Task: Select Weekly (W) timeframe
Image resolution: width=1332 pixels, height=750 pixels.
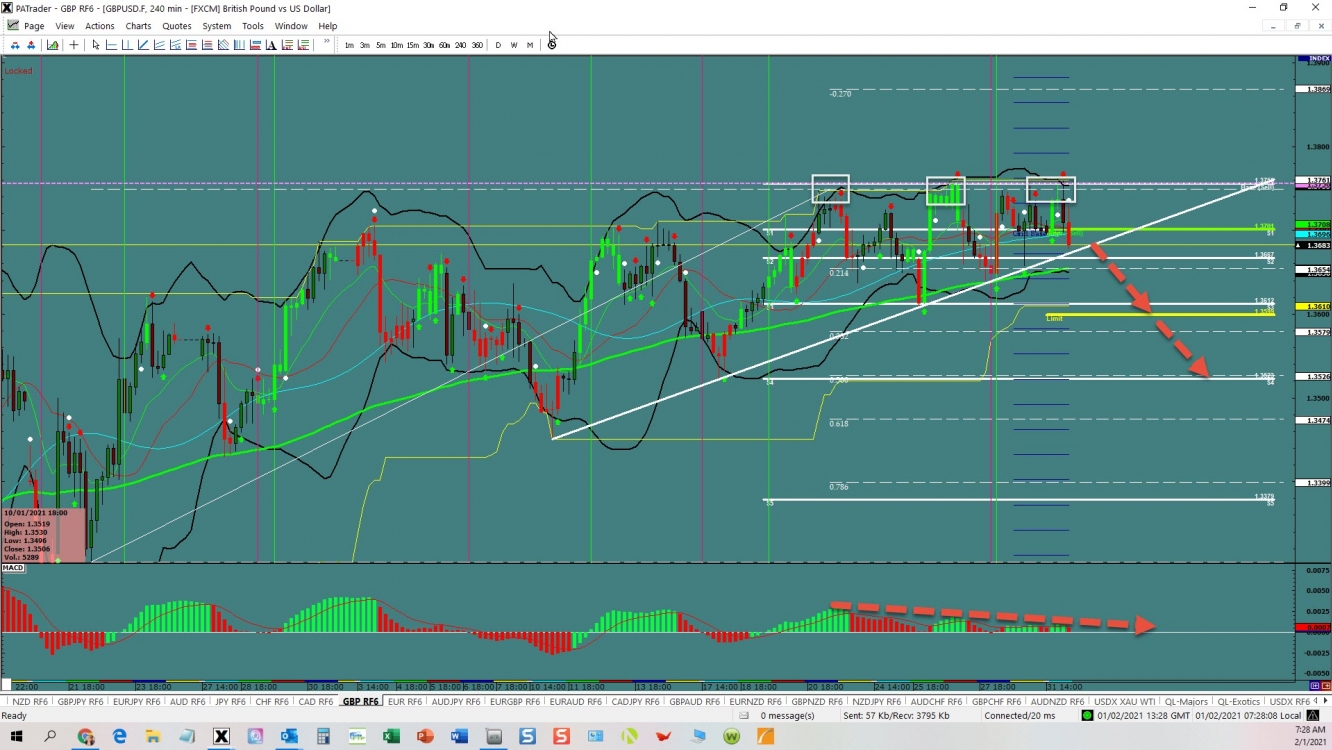Action: tap(514, 45)
